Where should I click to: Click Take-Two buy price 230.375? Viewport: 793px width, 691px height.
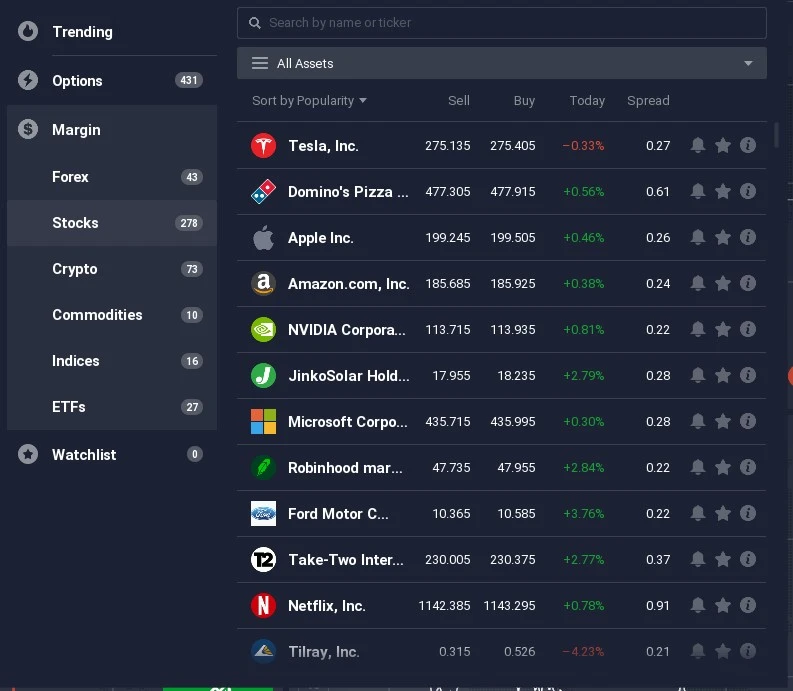point(512,560)
